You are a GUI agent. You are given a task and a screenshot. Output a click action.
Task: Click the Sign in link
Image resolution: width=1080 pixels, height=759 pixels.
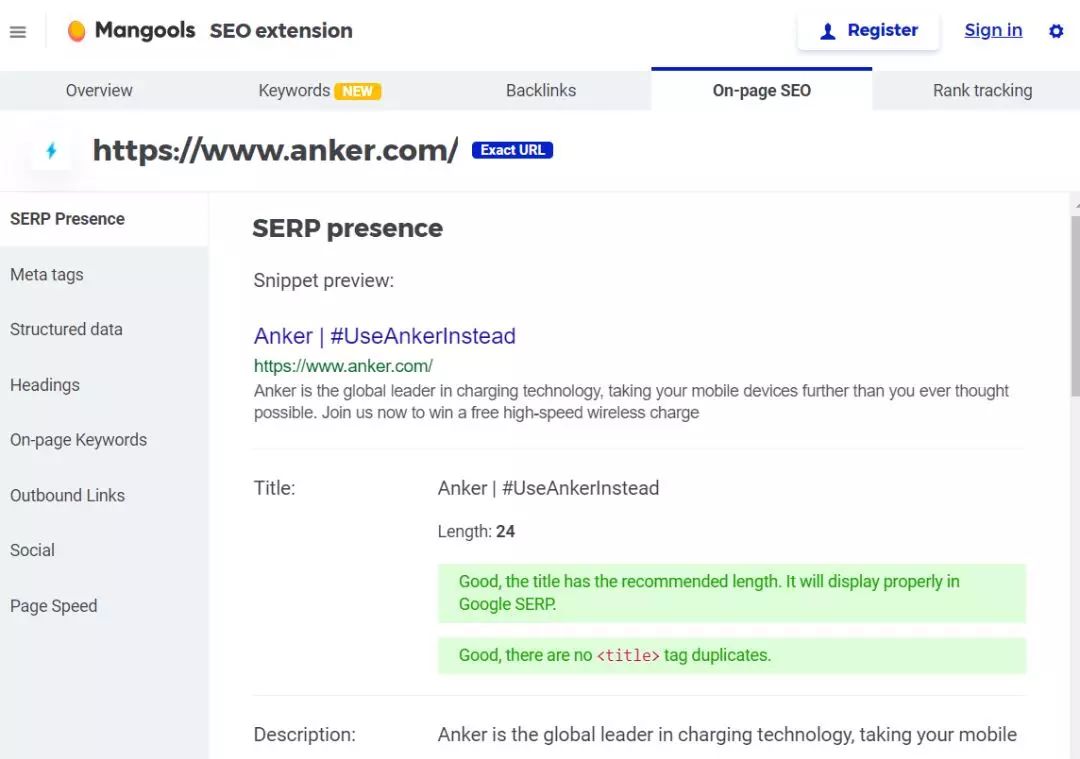(x=993, y=30)
